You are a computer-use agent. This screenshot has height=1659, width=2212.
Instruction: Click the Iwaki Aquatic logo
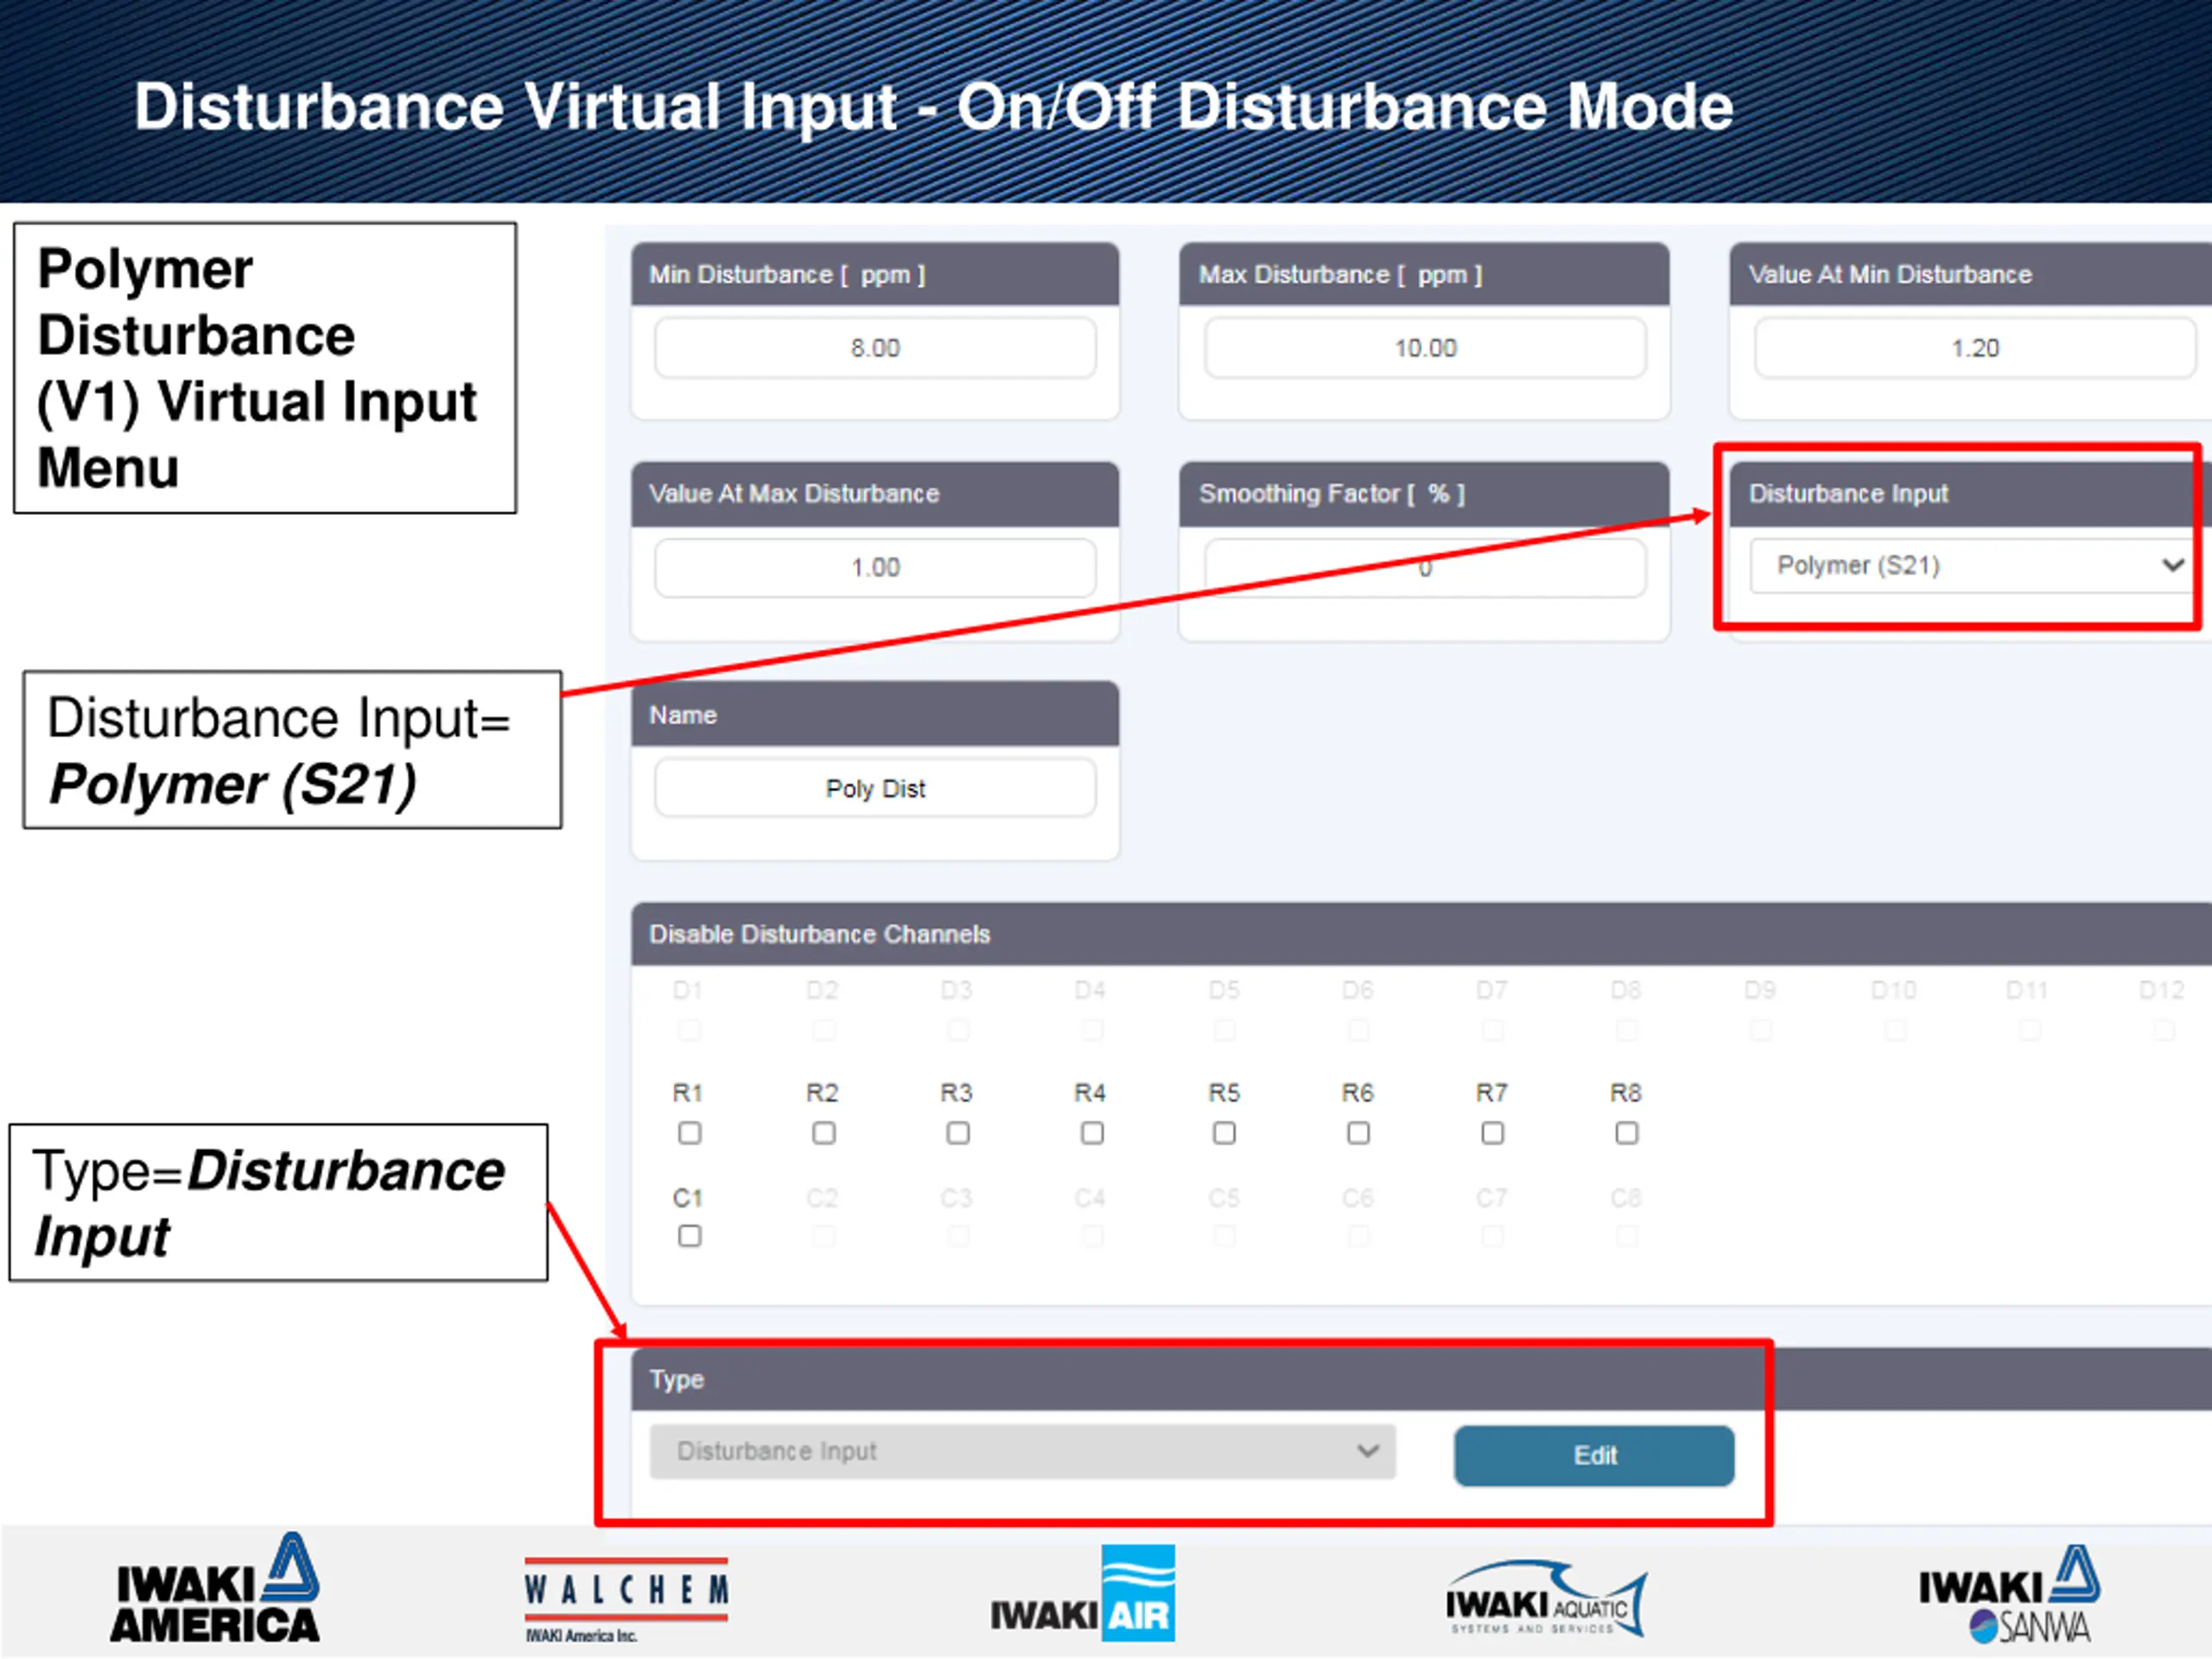point(1546,1600)
